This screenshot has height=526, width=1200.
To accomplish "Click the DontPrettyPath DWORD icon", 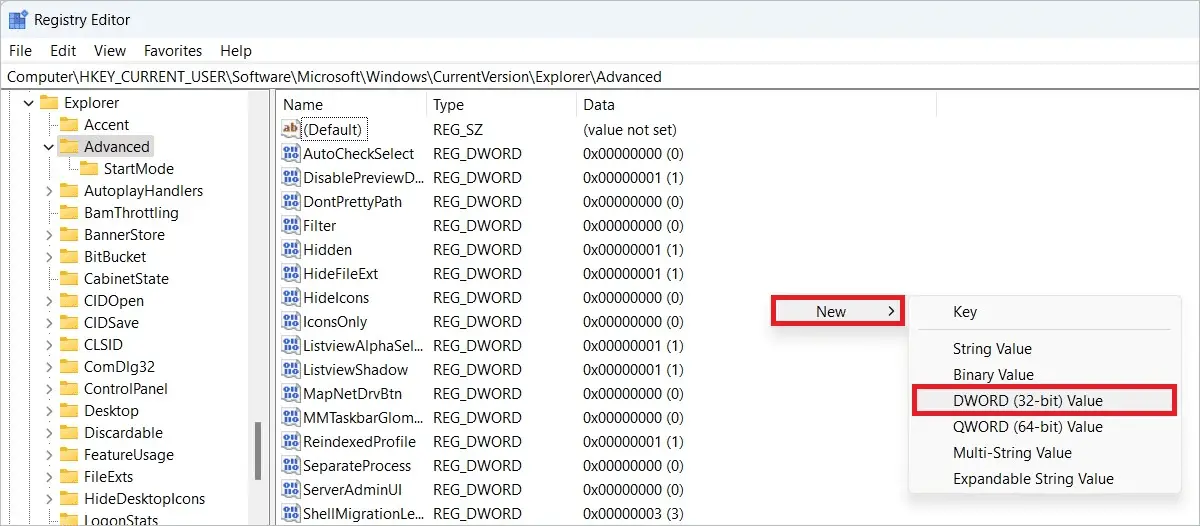I will coord(291,201).
